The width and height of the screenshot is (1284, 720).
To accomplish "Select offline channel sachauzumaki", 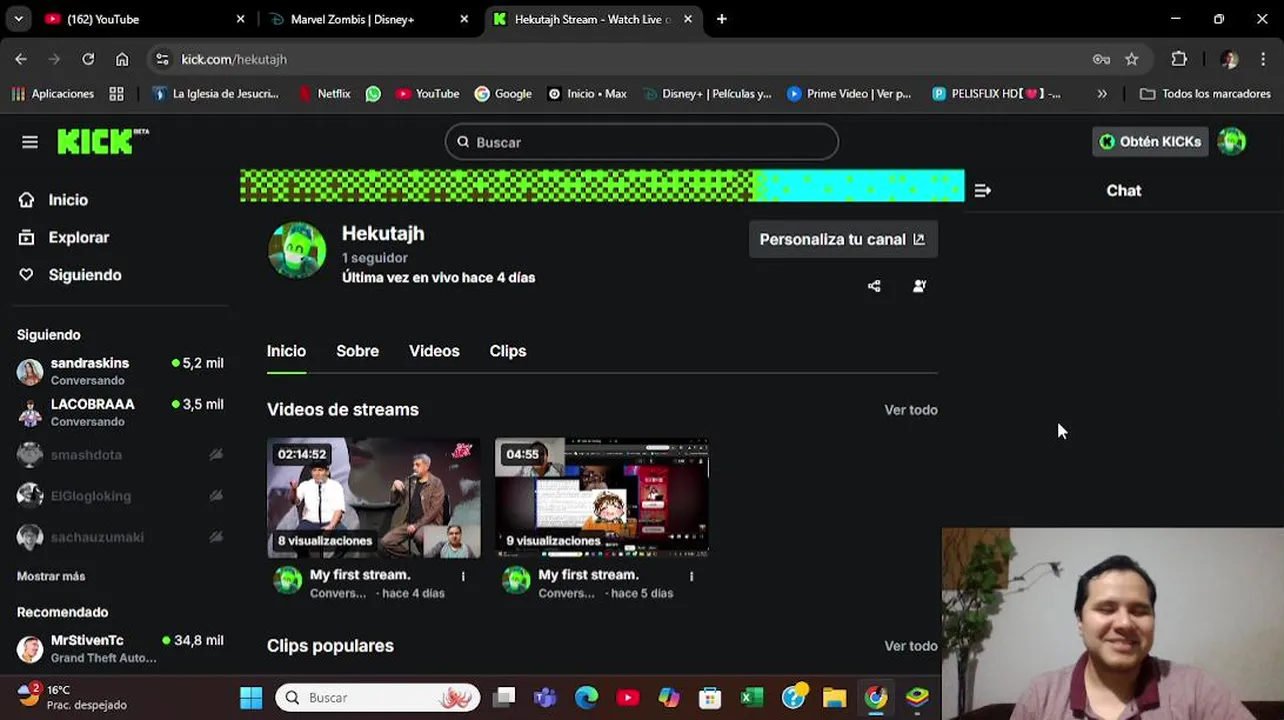I will 120,537.
